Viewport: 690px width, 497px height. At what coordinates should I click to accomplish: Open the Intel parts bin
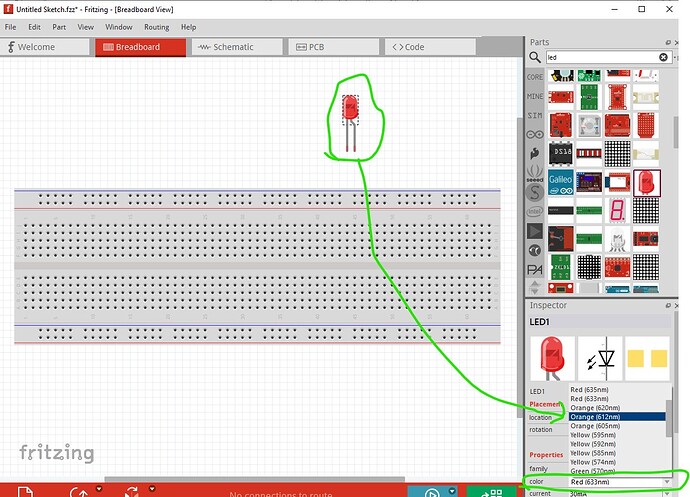click(x=535, y=212)
